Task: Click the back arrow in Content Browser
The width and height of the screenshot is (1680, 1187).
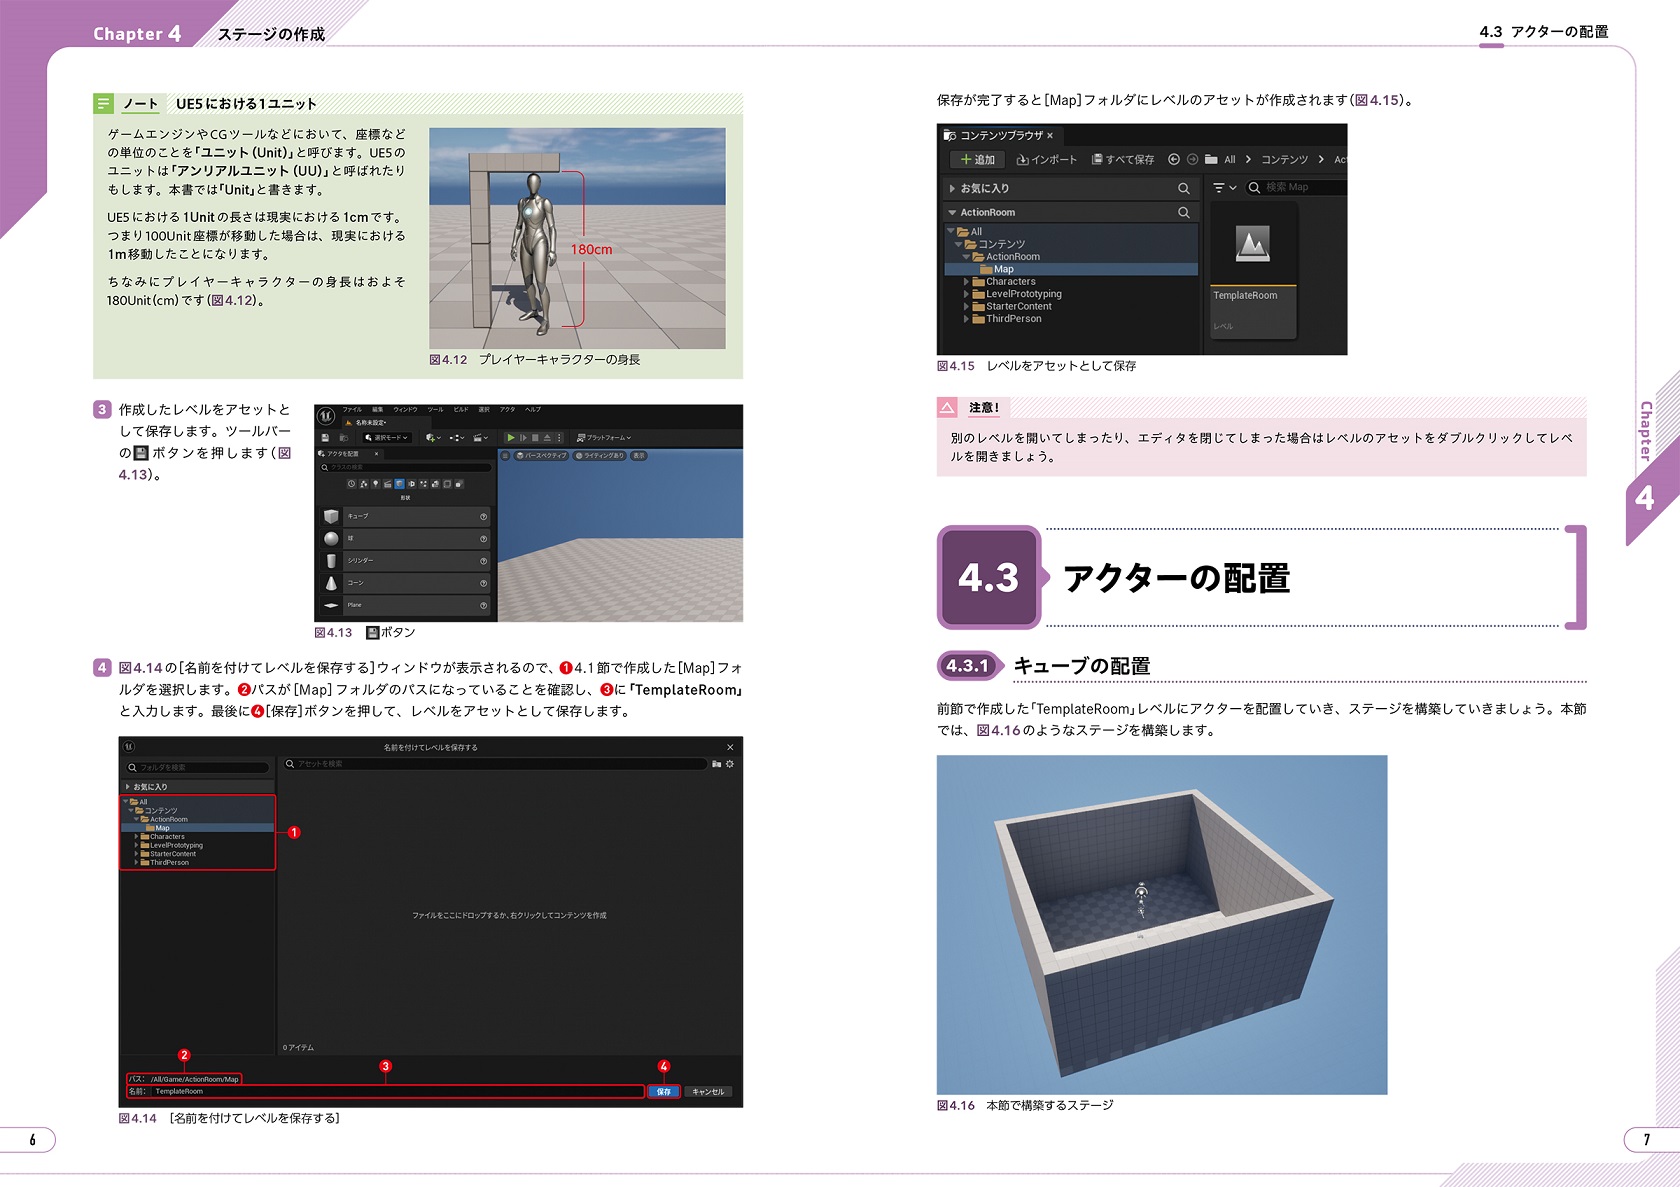Action: [x=1174, y=159]
